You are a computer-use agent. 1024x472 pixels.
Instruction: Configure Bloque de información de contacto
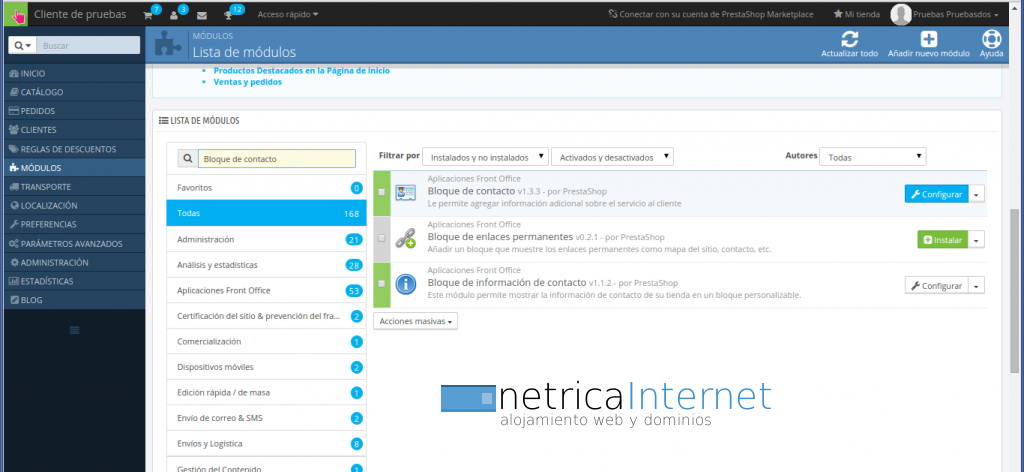pyautogui.click(x=936, y=285)
